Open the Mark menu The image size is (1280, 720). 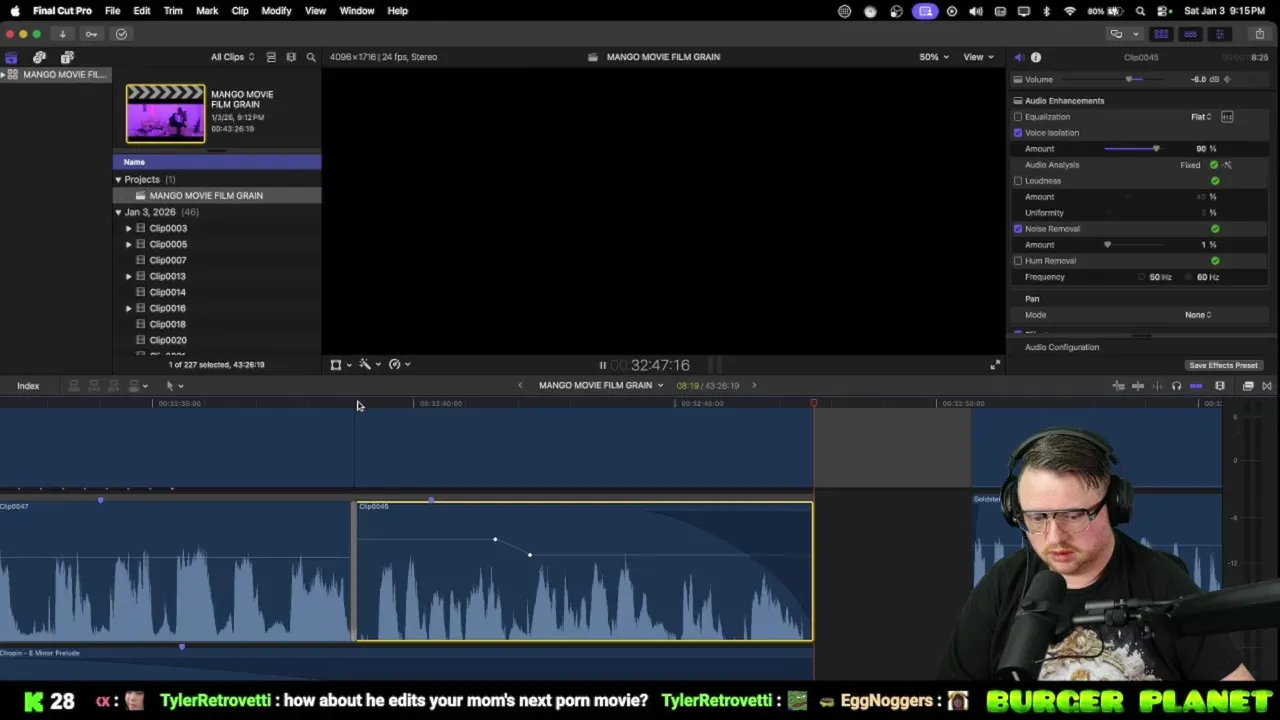point(207,11)
